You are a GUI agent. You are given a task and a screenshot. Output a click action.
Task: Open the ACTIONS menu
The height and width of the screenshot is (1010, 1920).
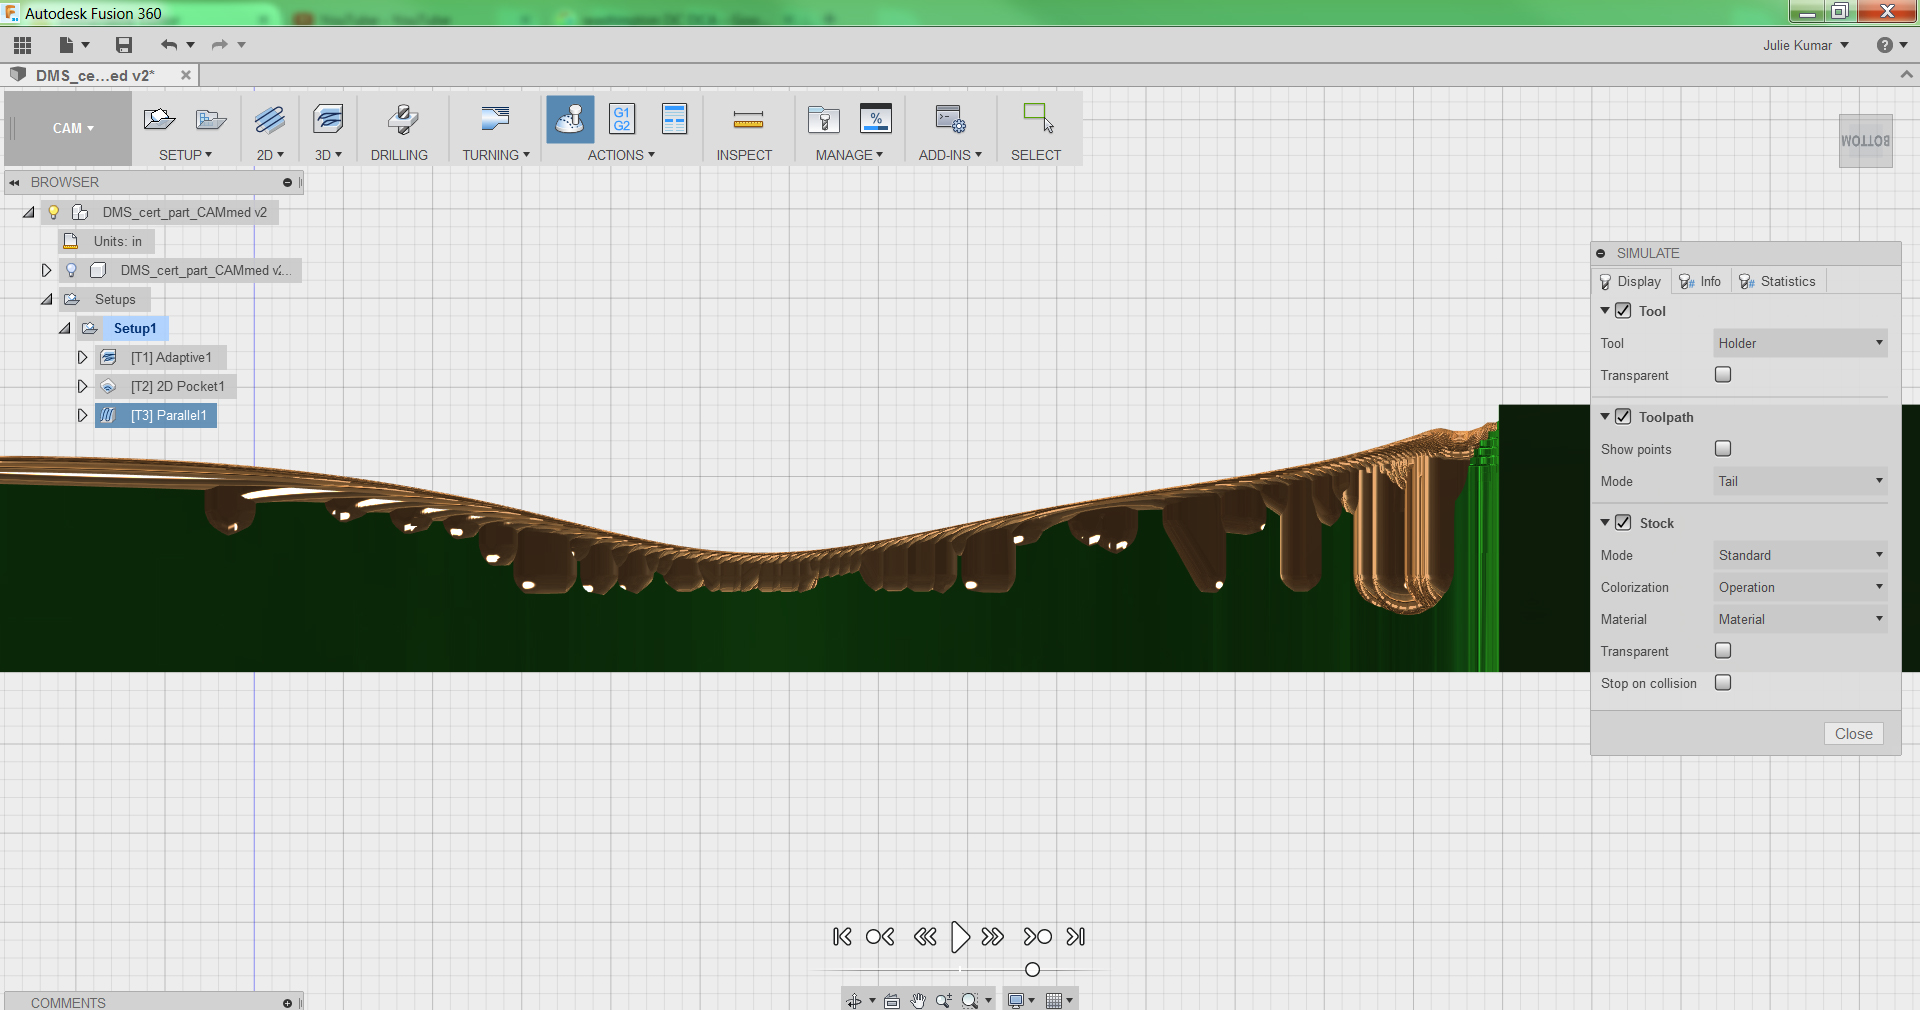[621, 155]
